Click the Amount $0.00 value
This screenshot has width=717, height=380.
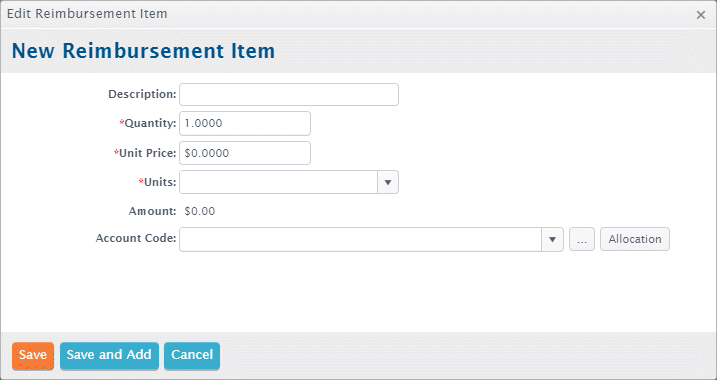tap(200, 211)
